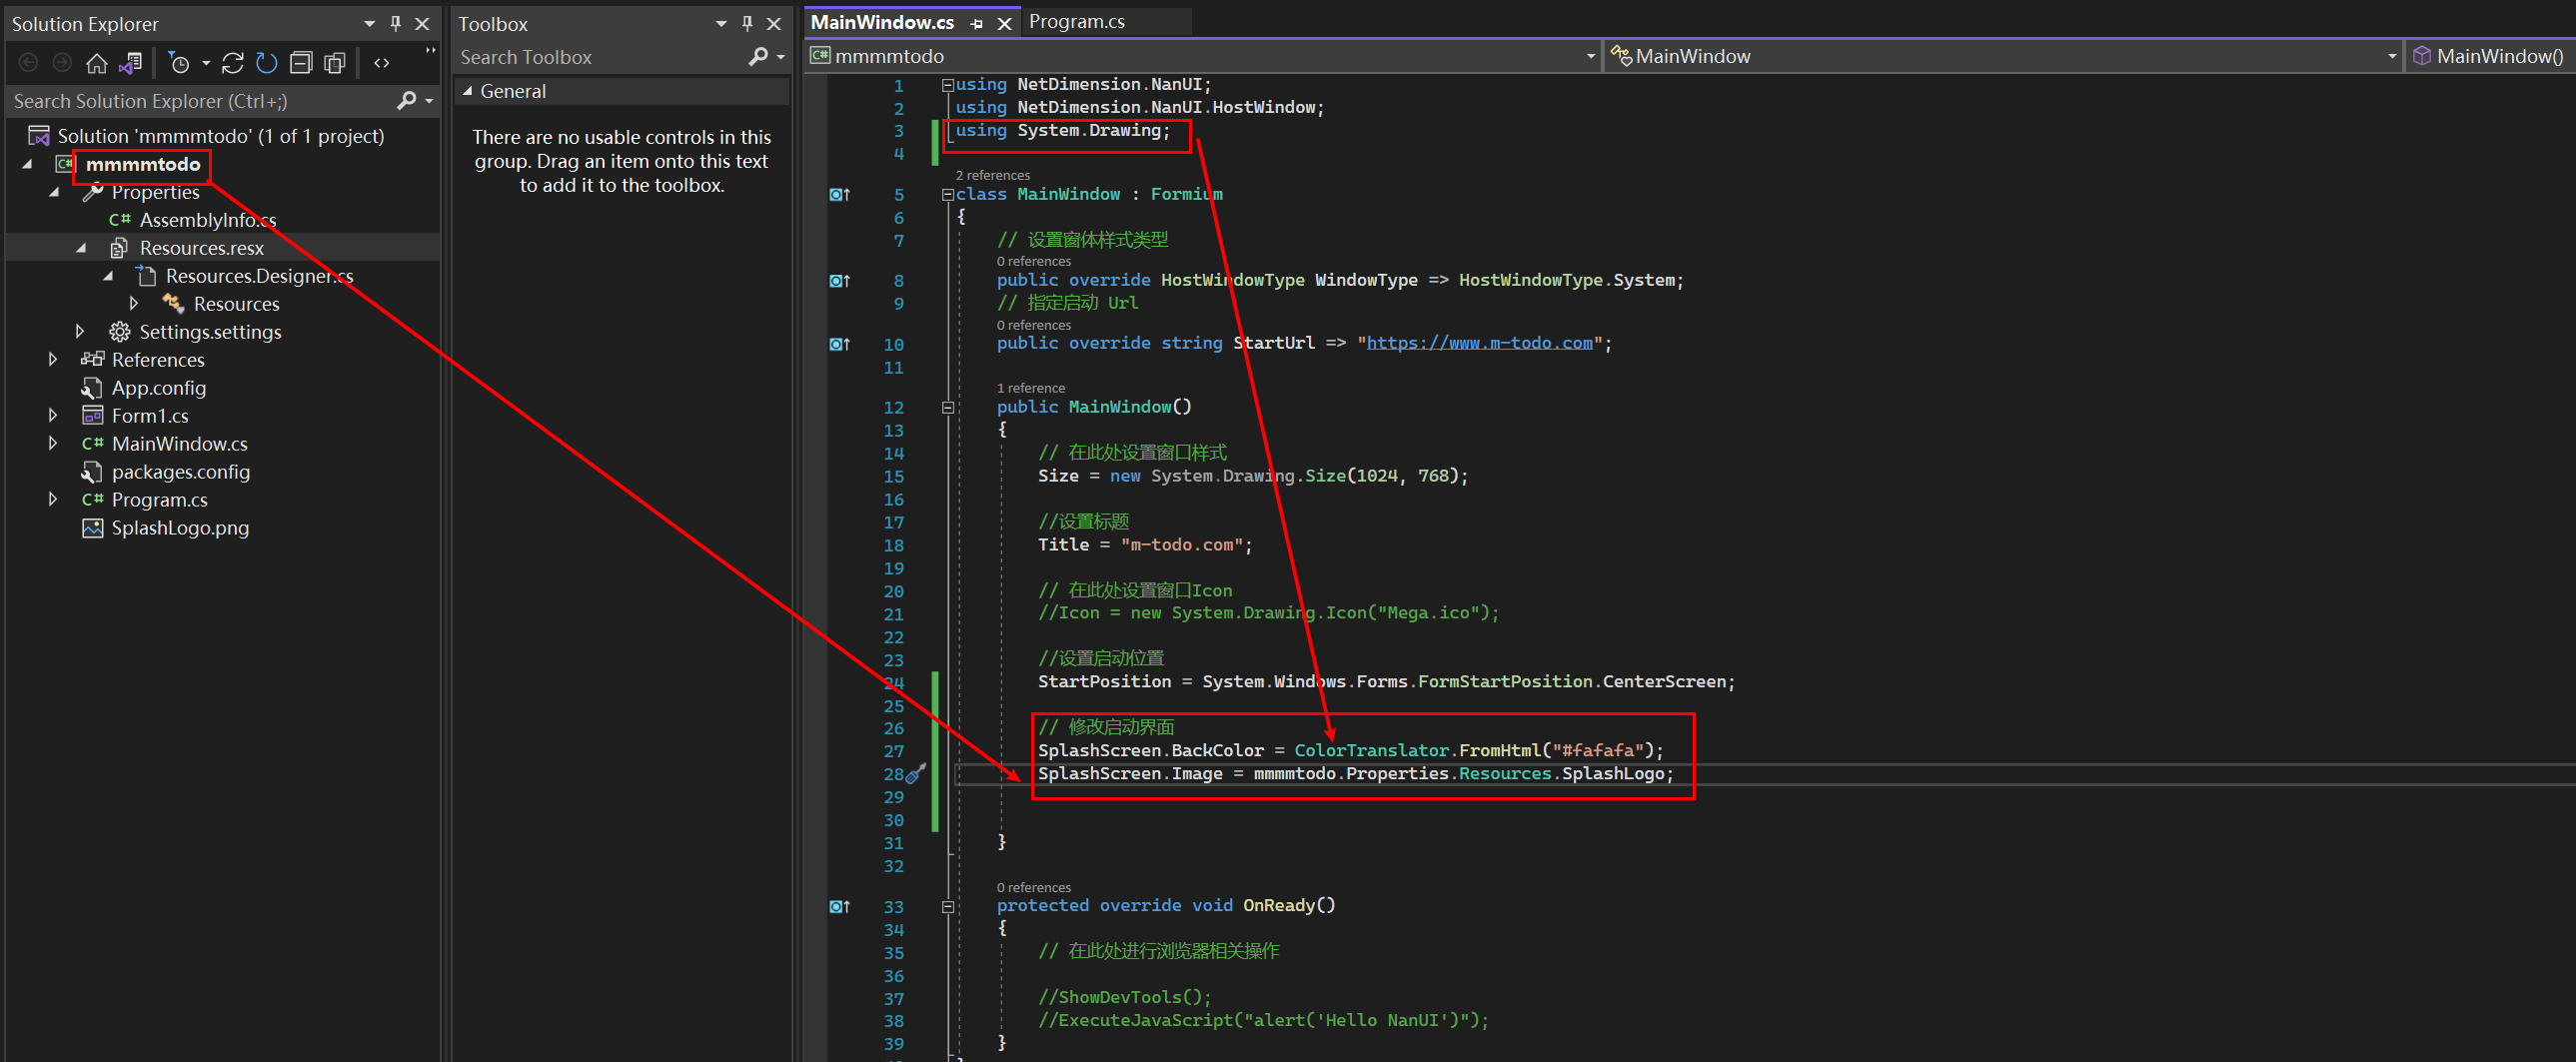The image size is (2576, 1062).
Task: Expand the References node in Solution Explorer
Action: (x=52, y=359)
